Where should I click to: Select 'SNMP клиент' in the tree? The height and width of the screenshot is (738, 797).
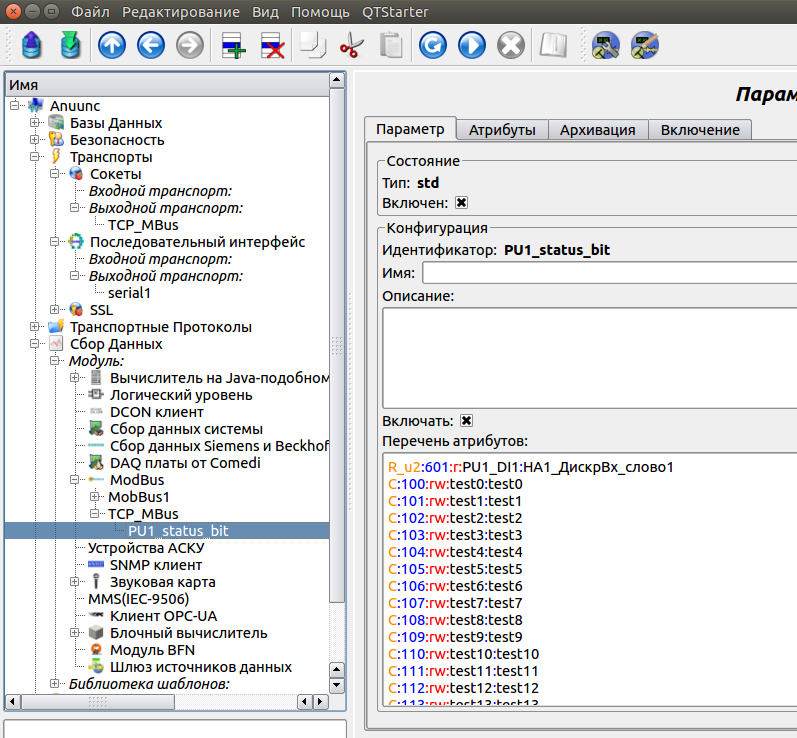[x=155, y=565]
